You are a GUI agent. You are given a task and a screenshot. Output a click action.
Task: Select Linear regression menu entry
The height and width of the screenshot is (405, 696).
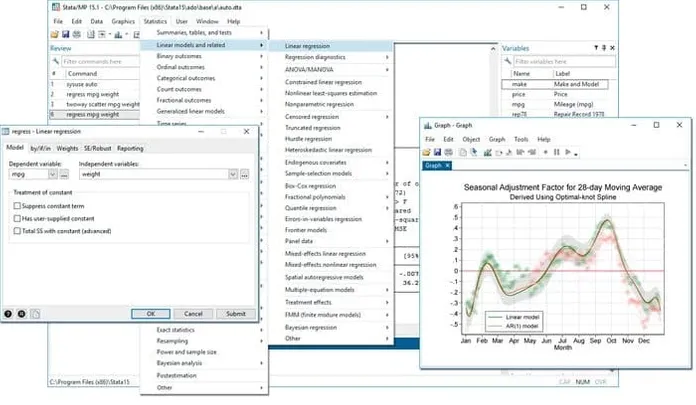pos(332,46)
